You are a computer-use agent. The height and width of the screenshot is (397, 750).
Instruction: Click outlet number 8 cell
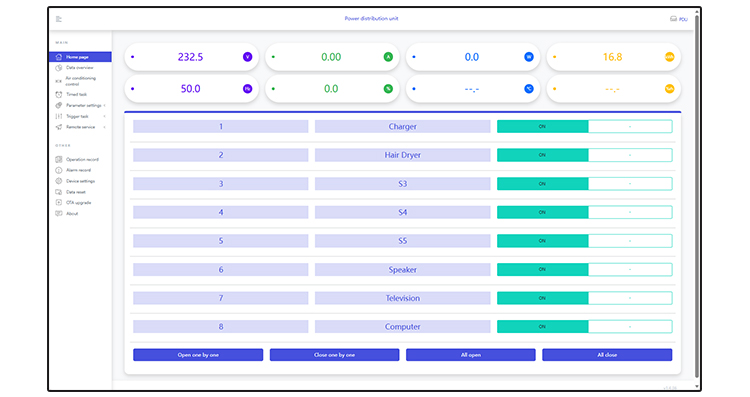point(221,327)
